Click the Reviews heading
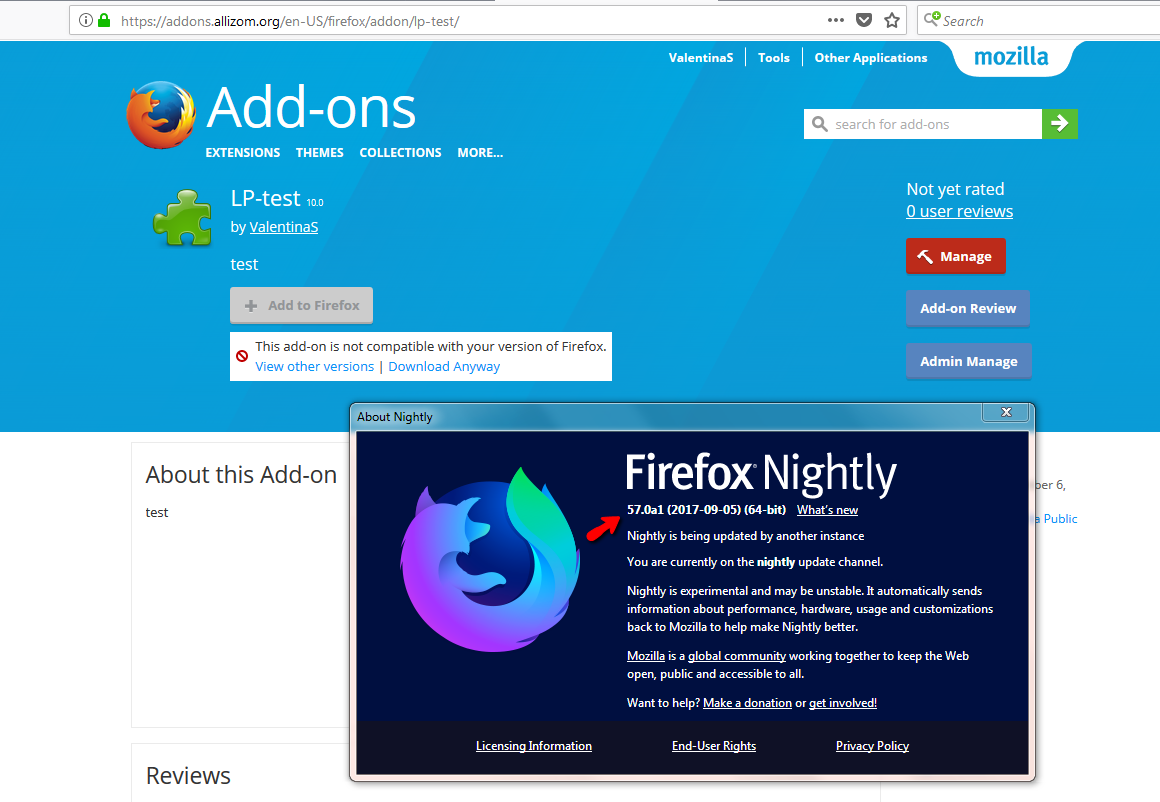The image size is (1160, 802). pos(188,775)
